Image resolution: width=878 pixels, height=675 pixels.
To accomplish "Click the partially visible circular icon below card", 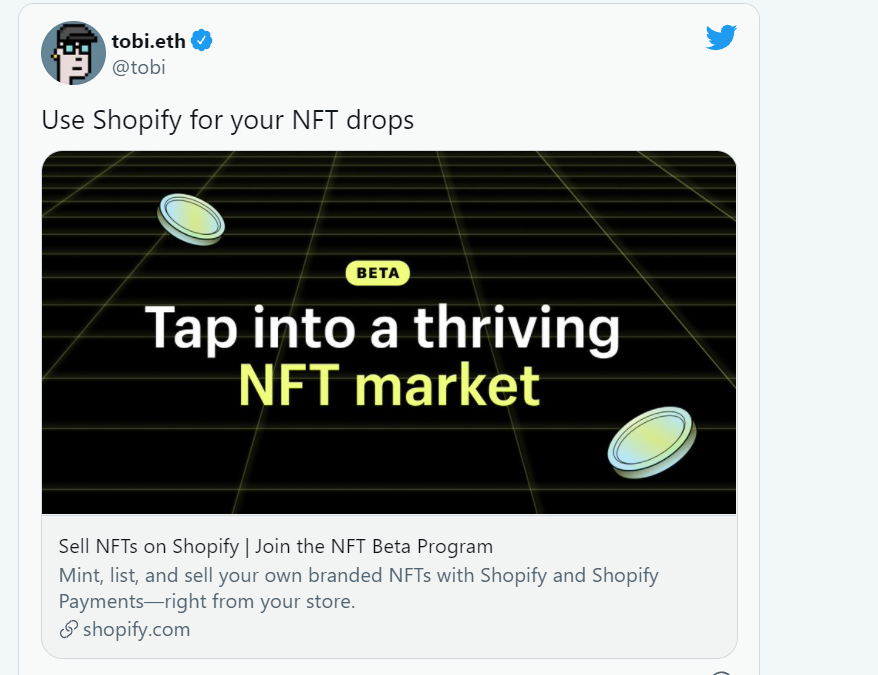I will pyautogui.click(x=721, y=672).
